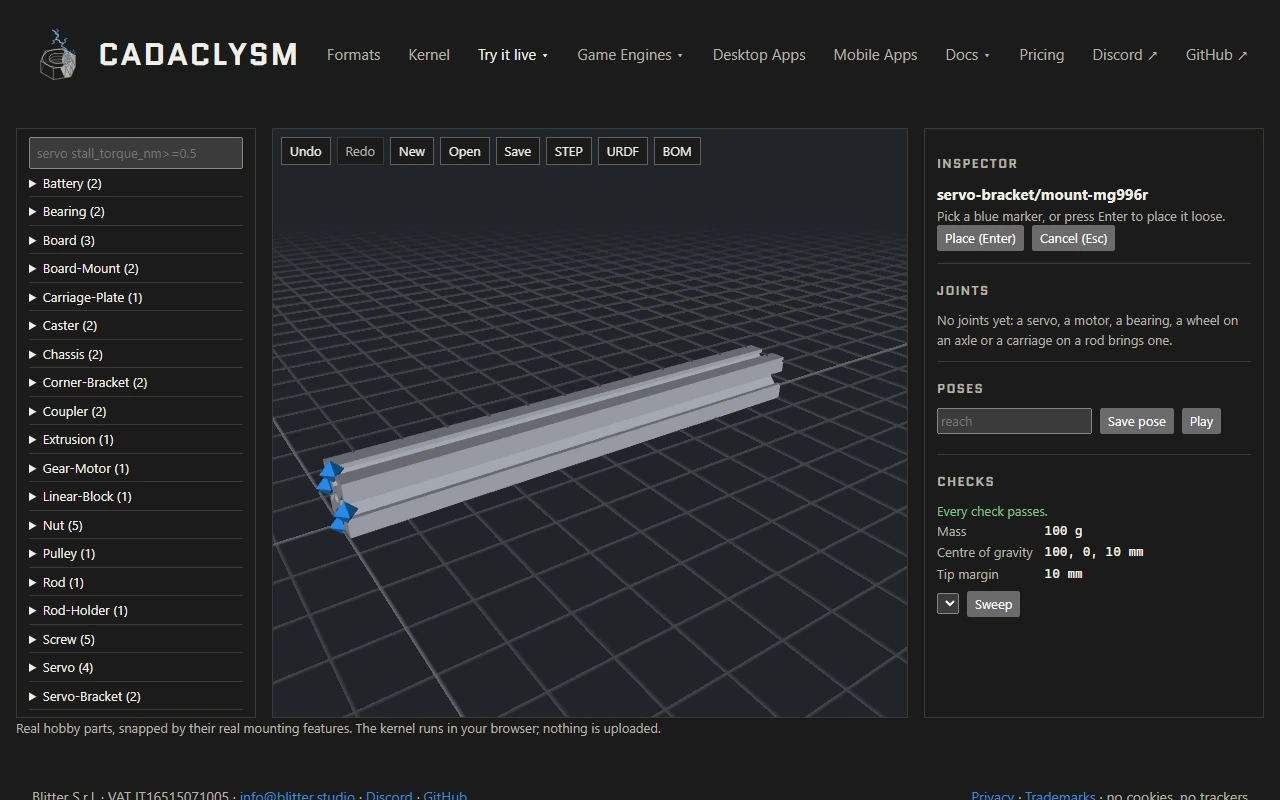
Task: Click the pose name input field
Action: click(1014, 421)
